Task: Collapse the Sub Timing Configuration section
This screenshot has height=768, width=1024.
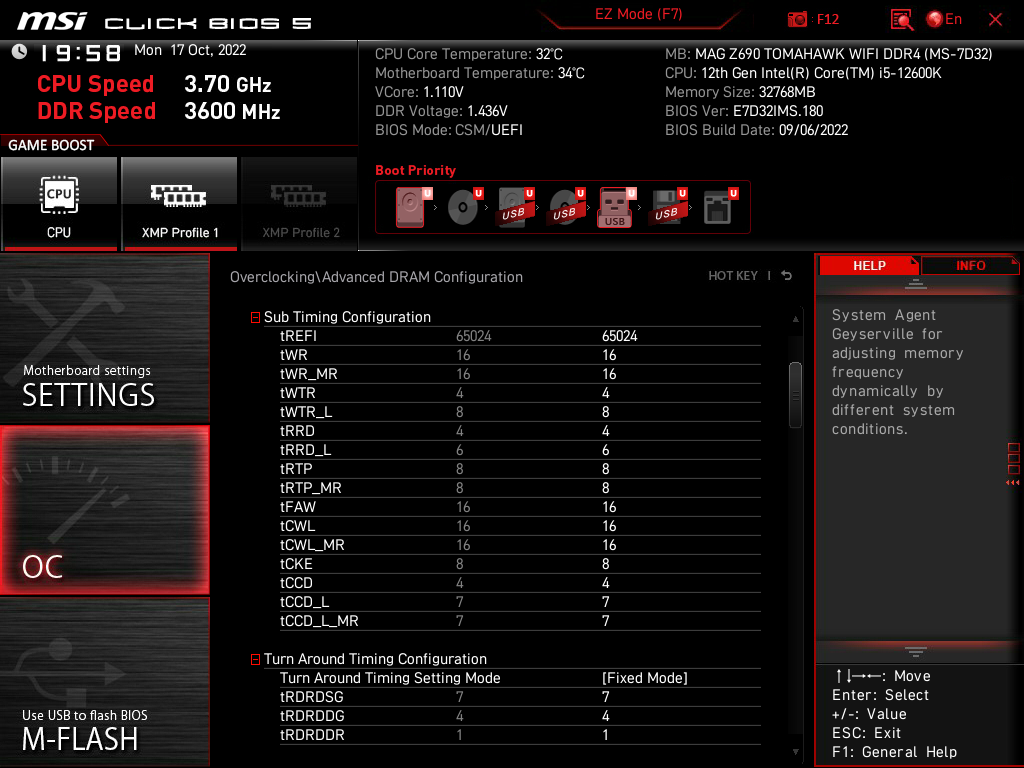Action: click(x=255, y=317)
